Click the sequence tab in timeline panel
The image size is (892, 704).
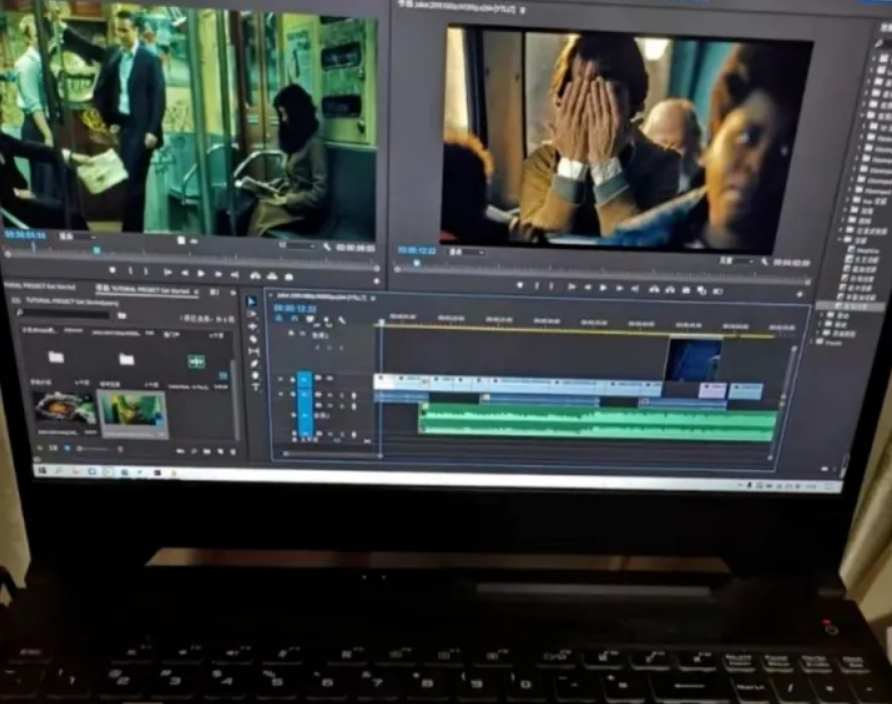(x=321, y=297)
